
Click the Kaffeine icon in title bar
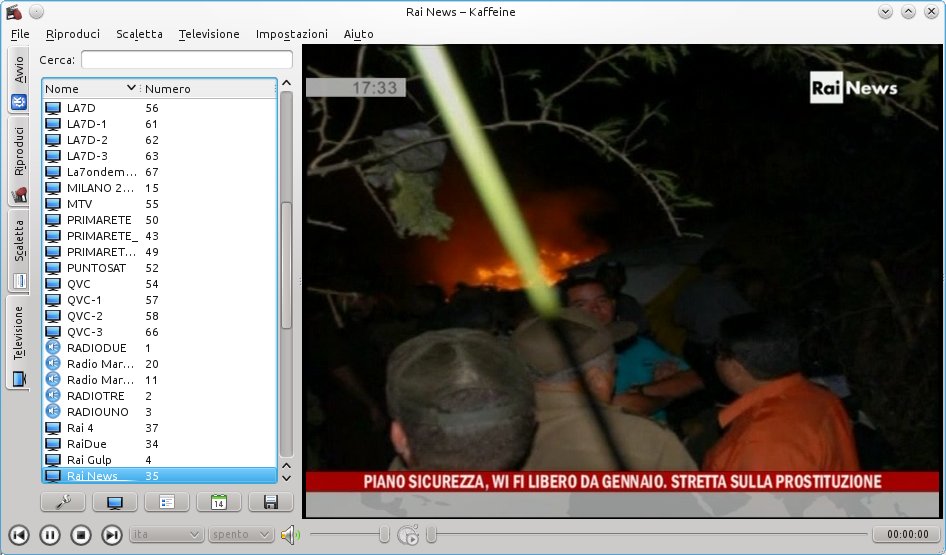tap(13, 11)
